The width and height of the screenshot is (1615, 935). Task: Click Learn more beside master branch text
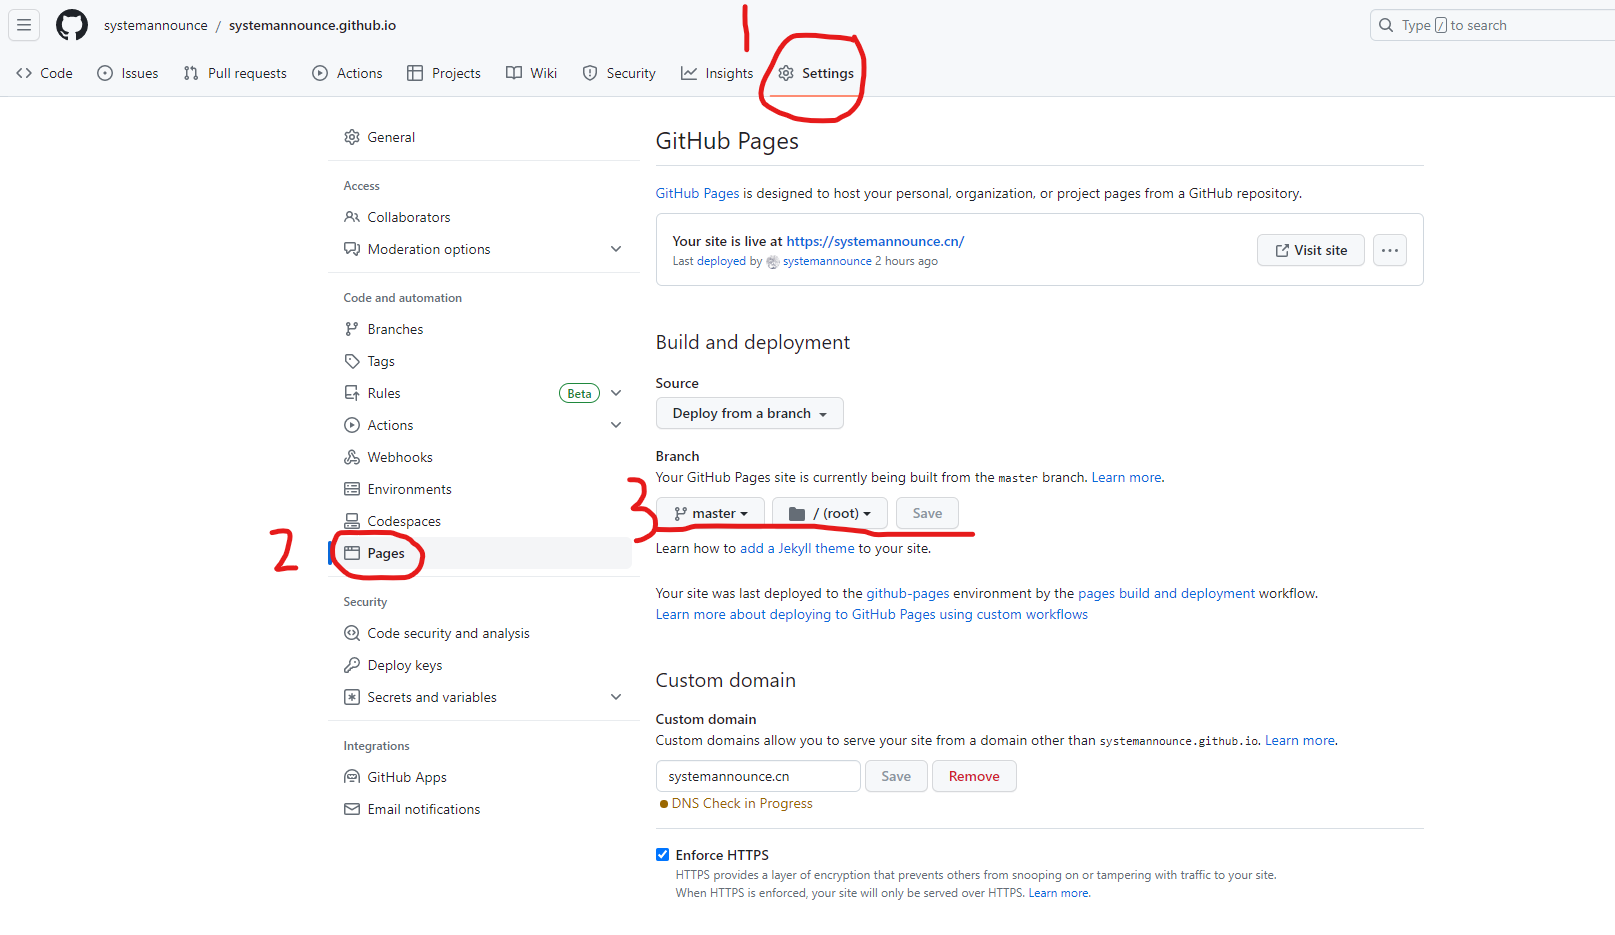coord(1126,477)
